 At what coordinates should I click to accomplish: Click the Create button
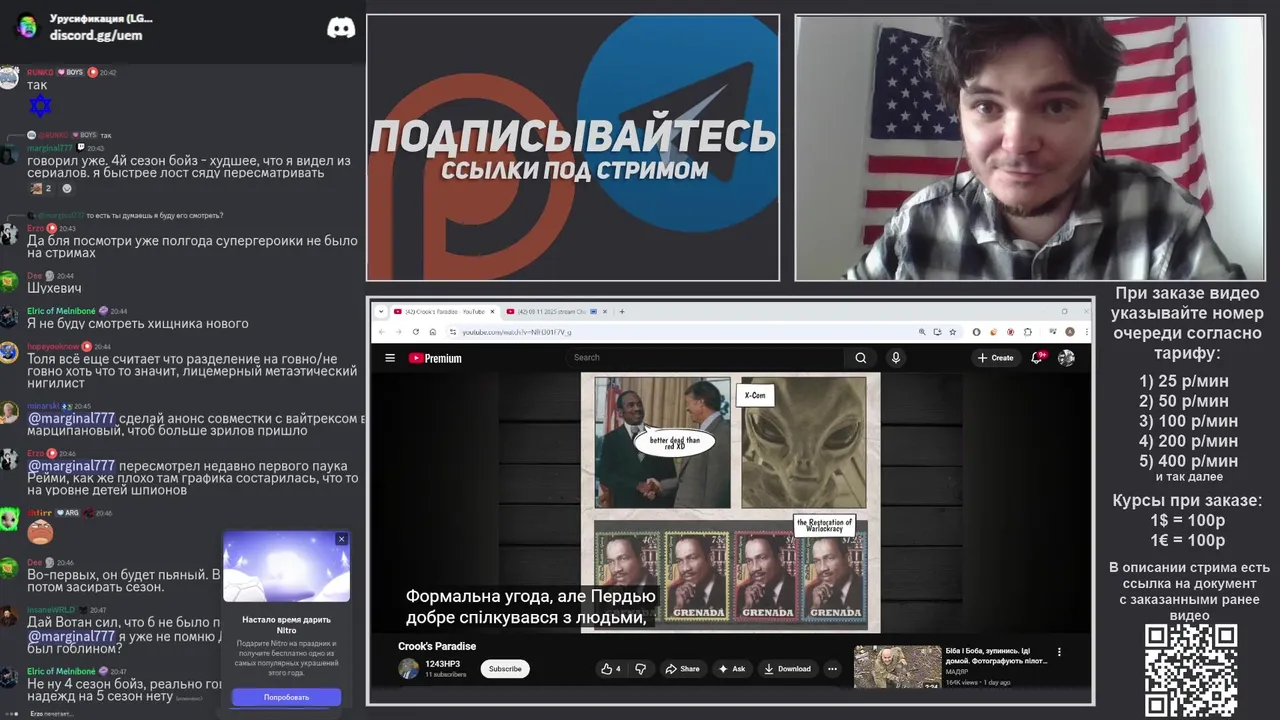[x=996, y=358]
